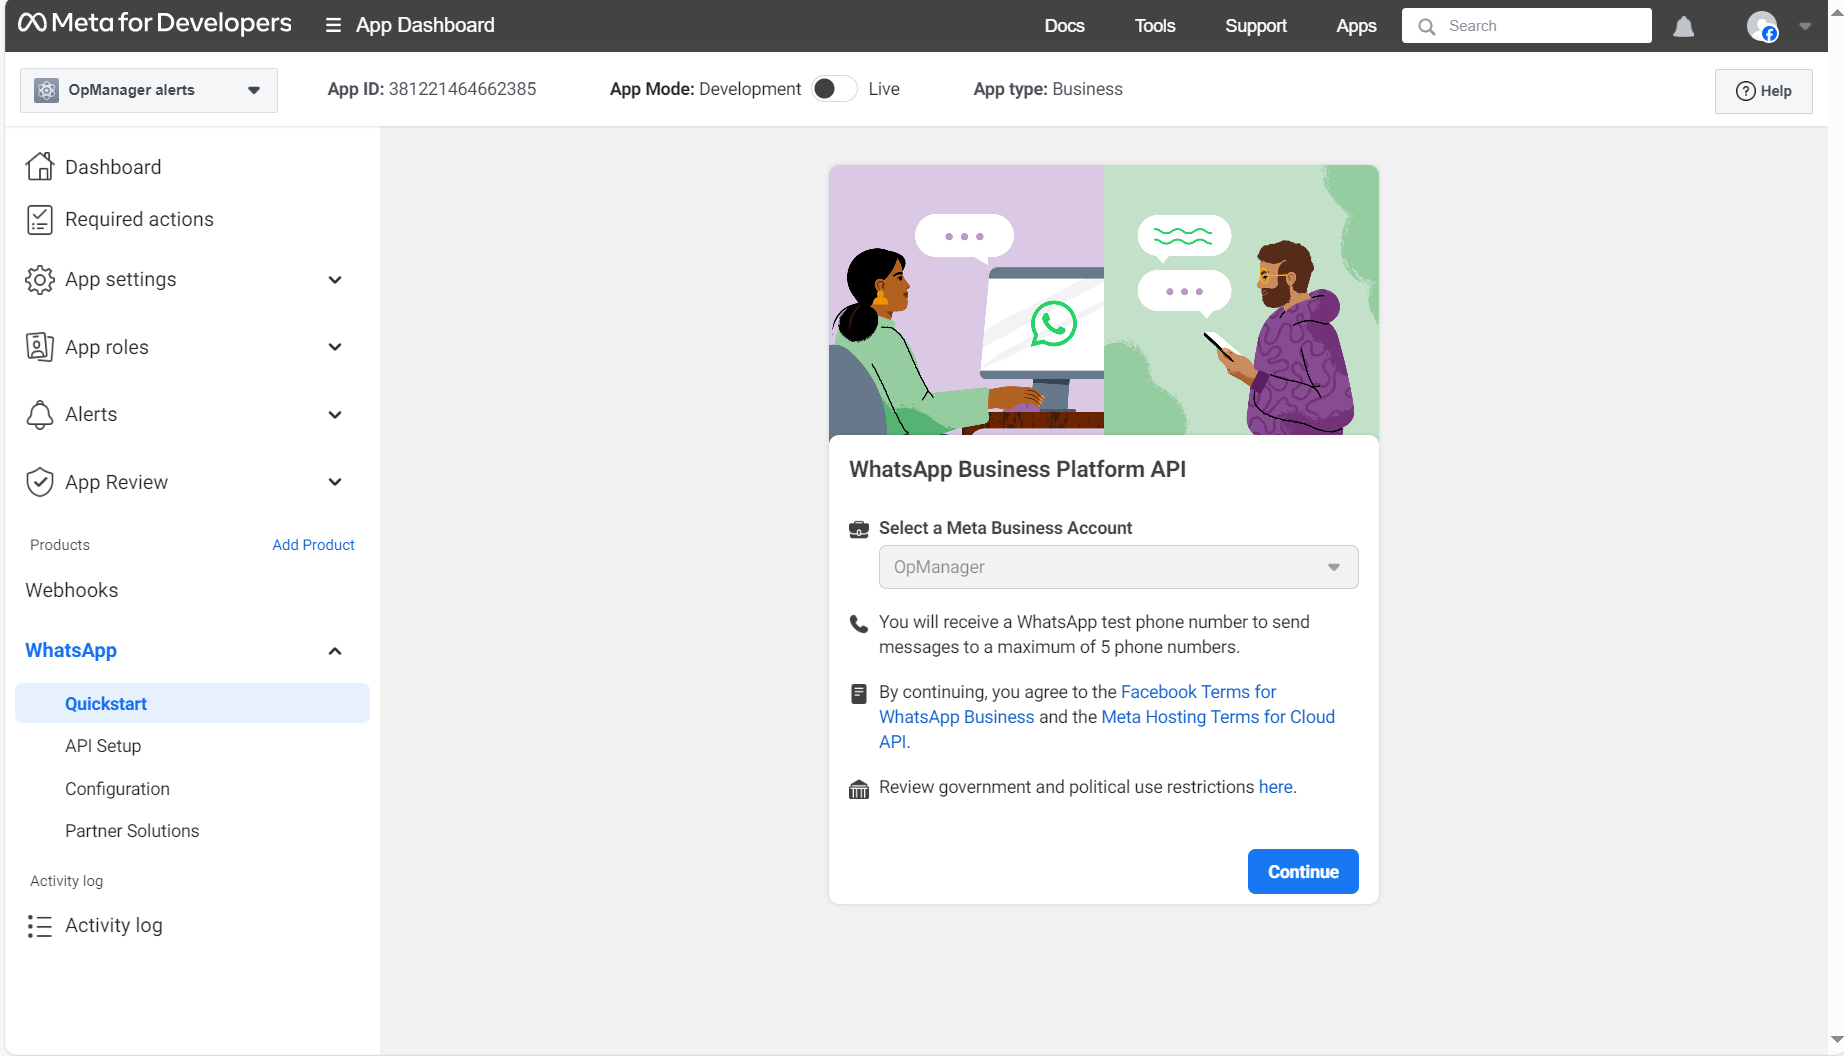Expand the Alerts sidebar section
Viewport: 1844px width, 1056px height.
pos(335,415)
